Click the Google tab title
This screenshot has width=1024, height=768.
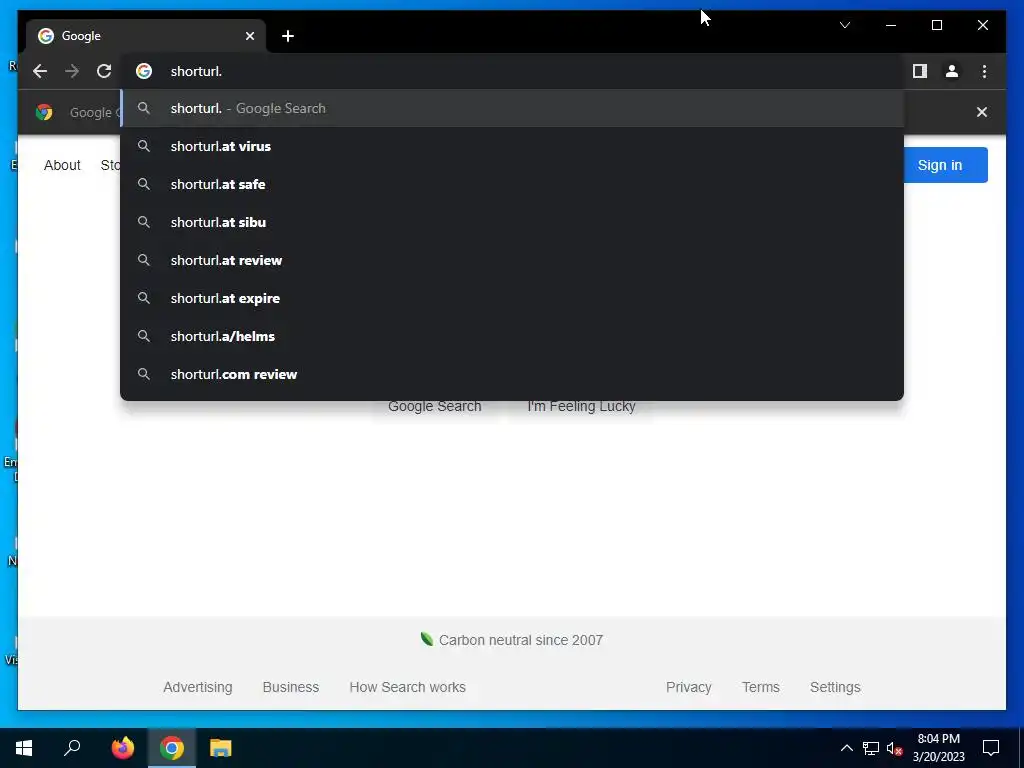point(81,36)
